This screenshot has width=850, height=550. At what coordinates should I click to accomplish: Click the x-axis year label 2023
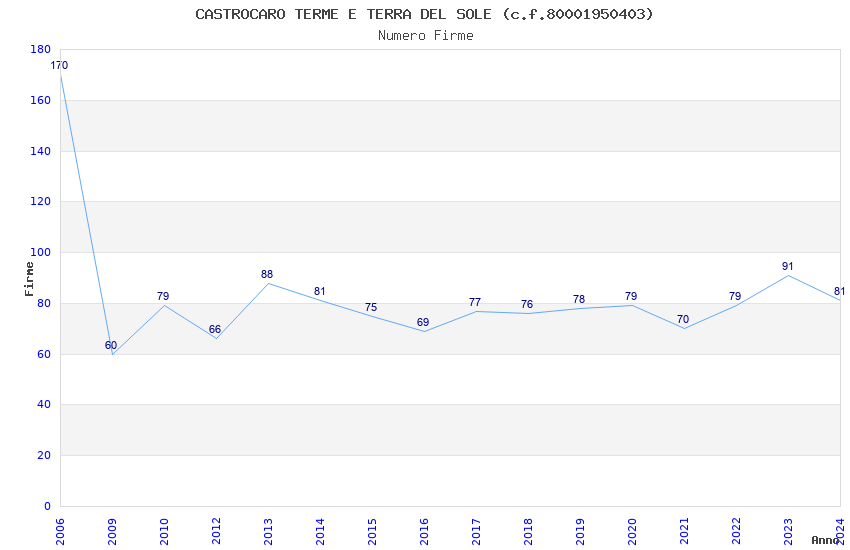(788, 532)
